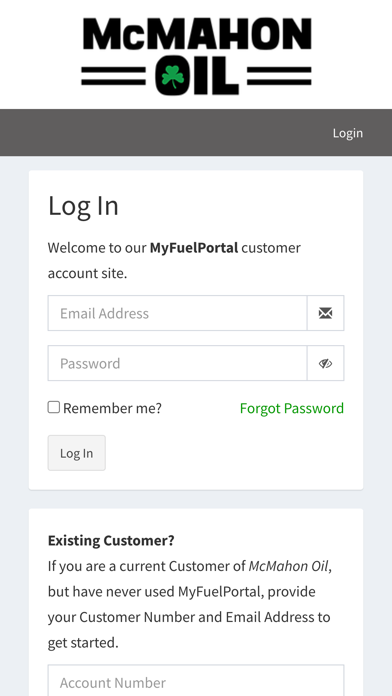The height and width of the screenshot is (696, 392).
Task: Click the McMahon Oil logo header
Action: click(x=196, y=56)
